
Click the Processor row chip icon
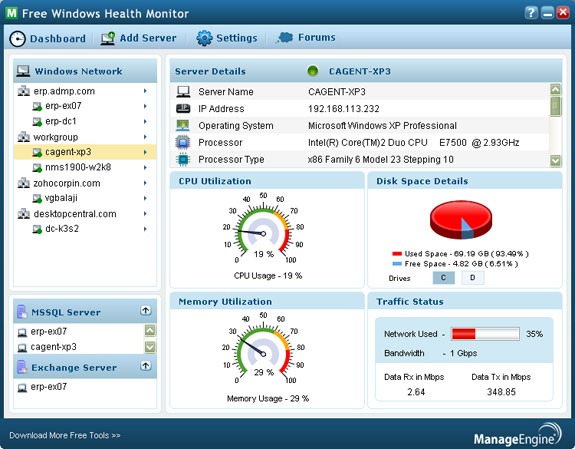click(183, 142)
